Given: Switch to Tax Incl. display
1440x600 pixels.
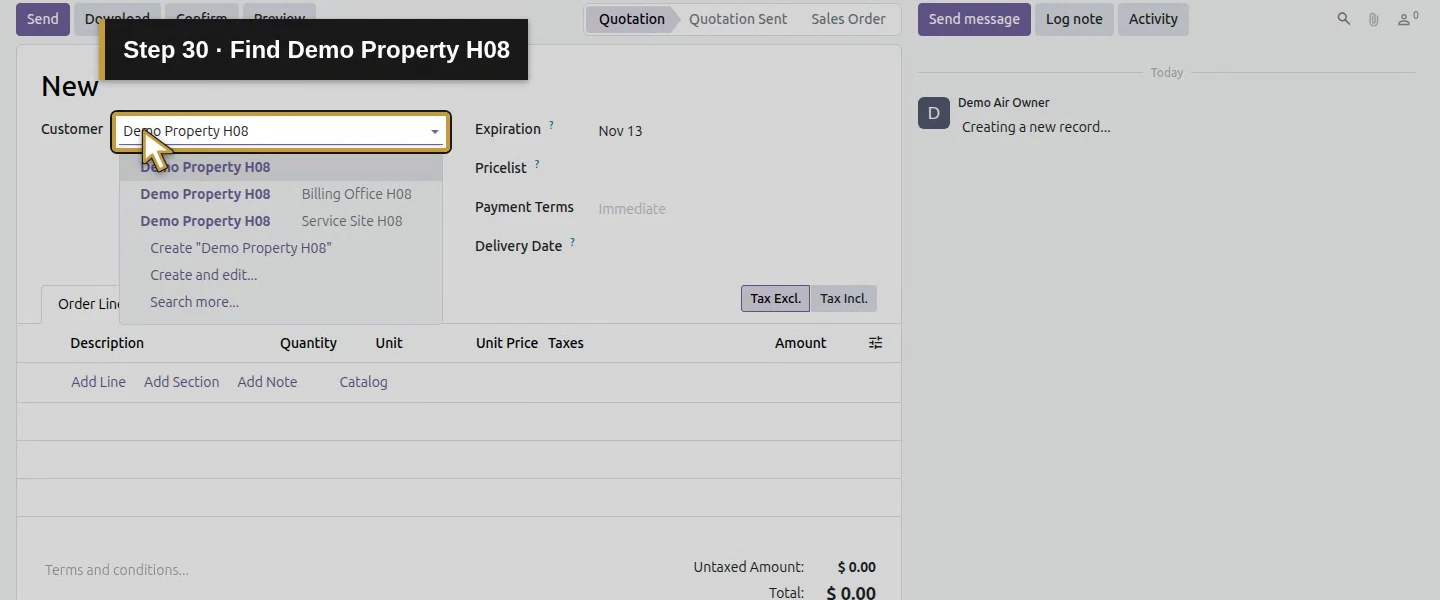Looking at the screenshot, I should pyautogui.click(x=844, y=298).
